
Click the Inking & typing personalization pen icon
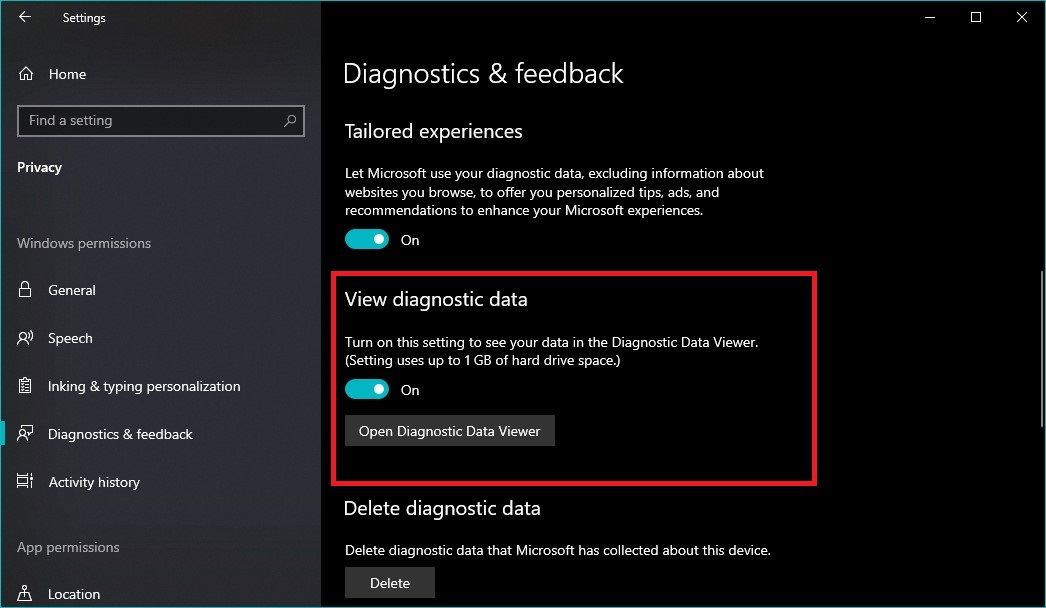(x=27, y=386)
